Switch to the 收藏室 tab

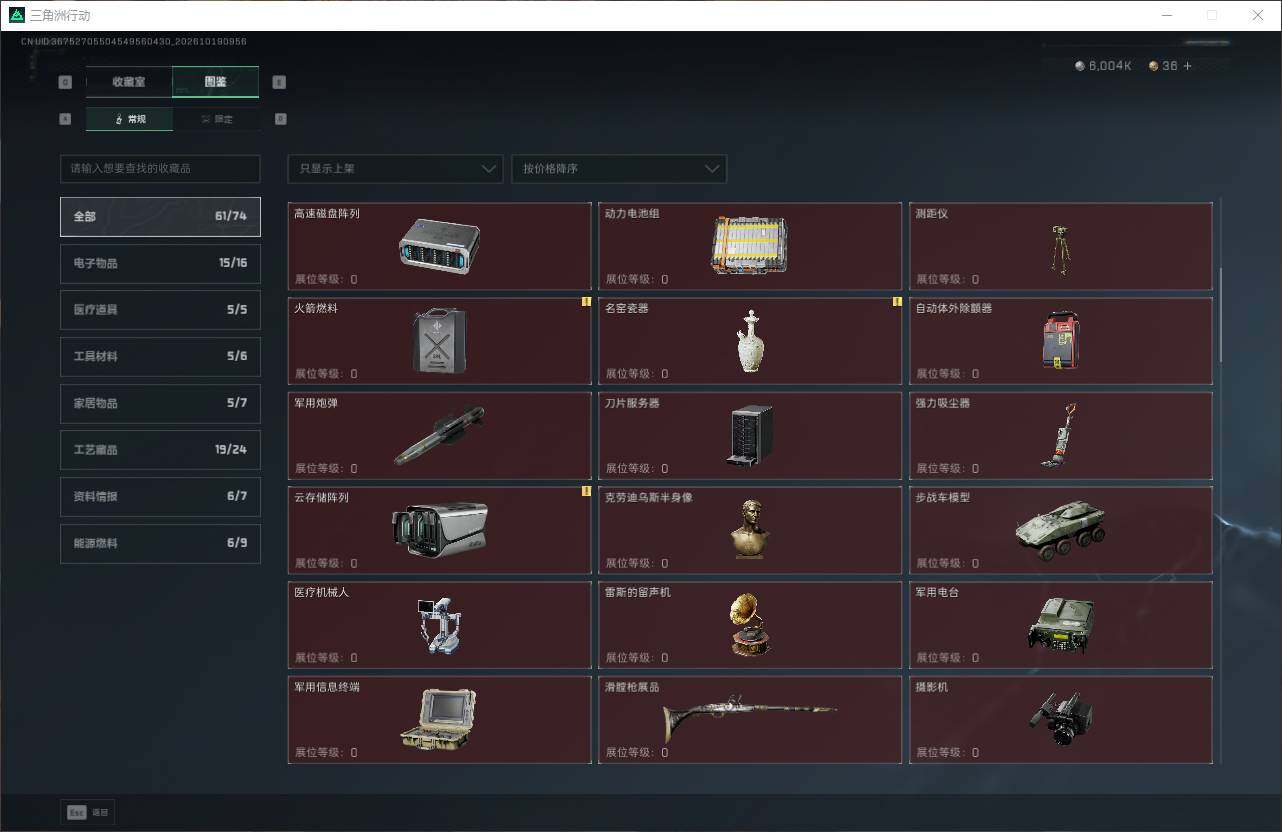[x=129, y=82]
